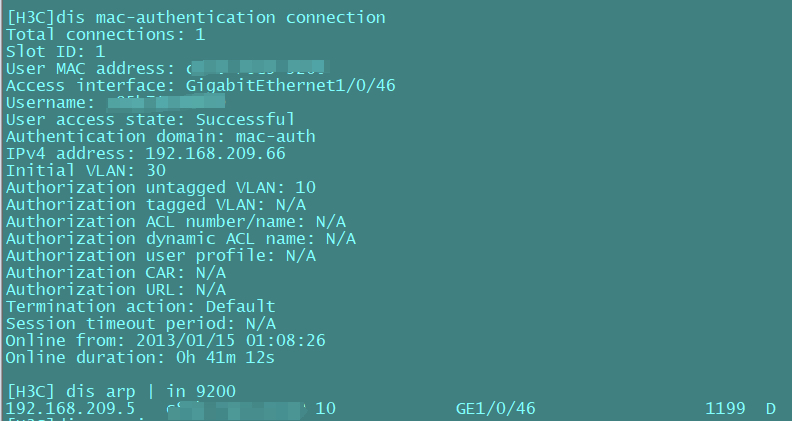This screenshot has height=421, width=792.
Task: Click the 'Authorization user profile' line
Action: (161, 256)
